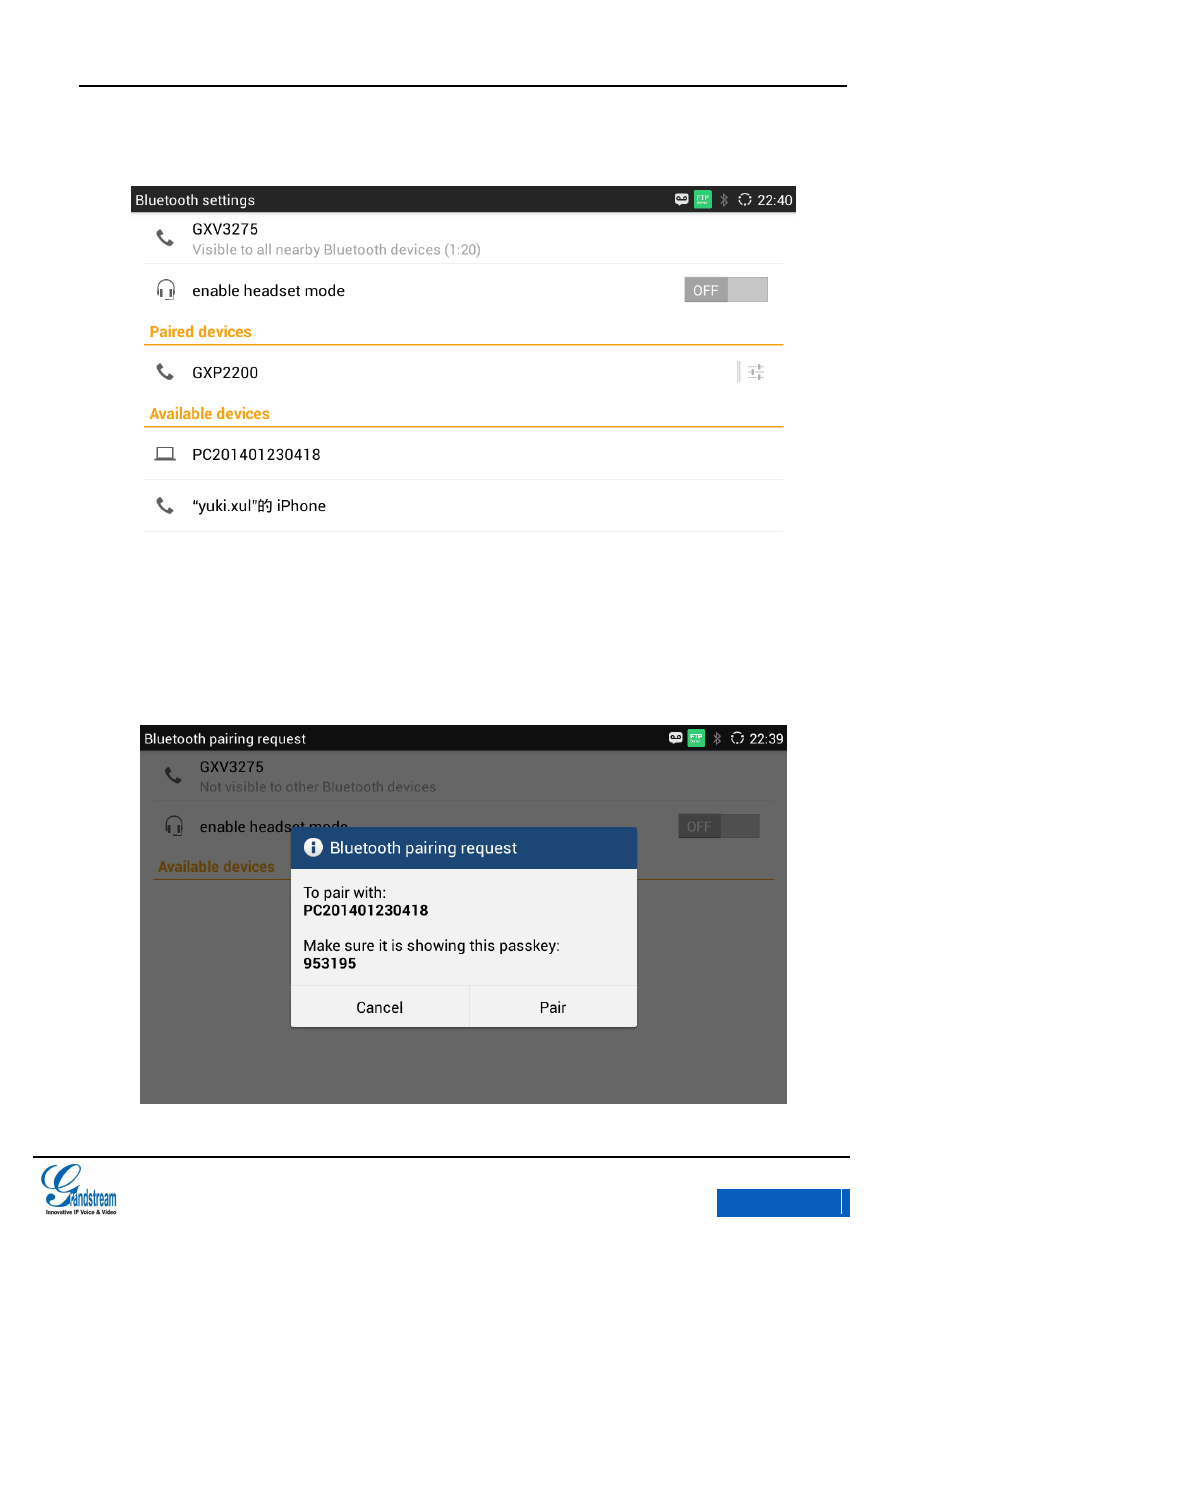Click dimmed headset icon behind dialog
1184x1497 pixels.
click(x=174, y=826)
